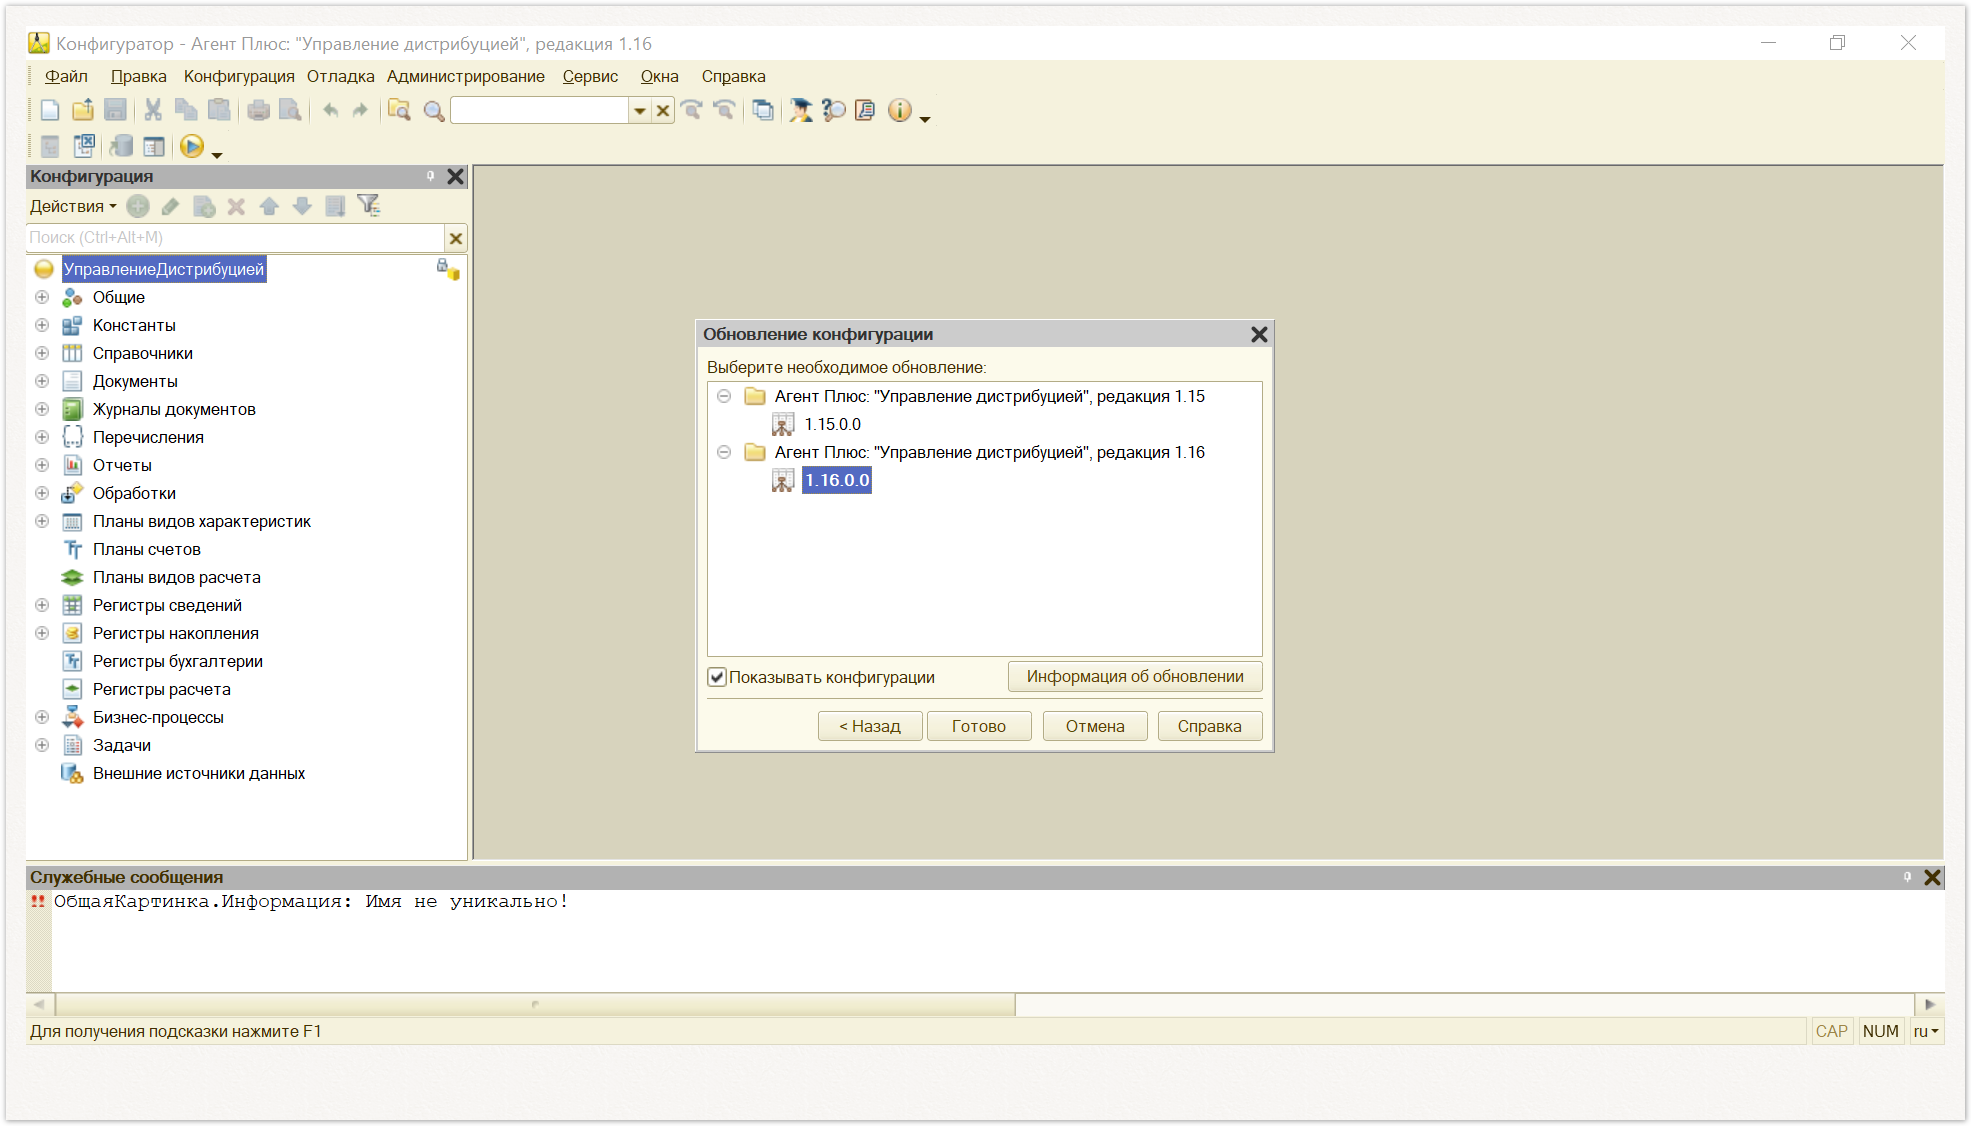
Task: Toggle the Показывать конфигурации checkbox
Action: click(717, 677)
